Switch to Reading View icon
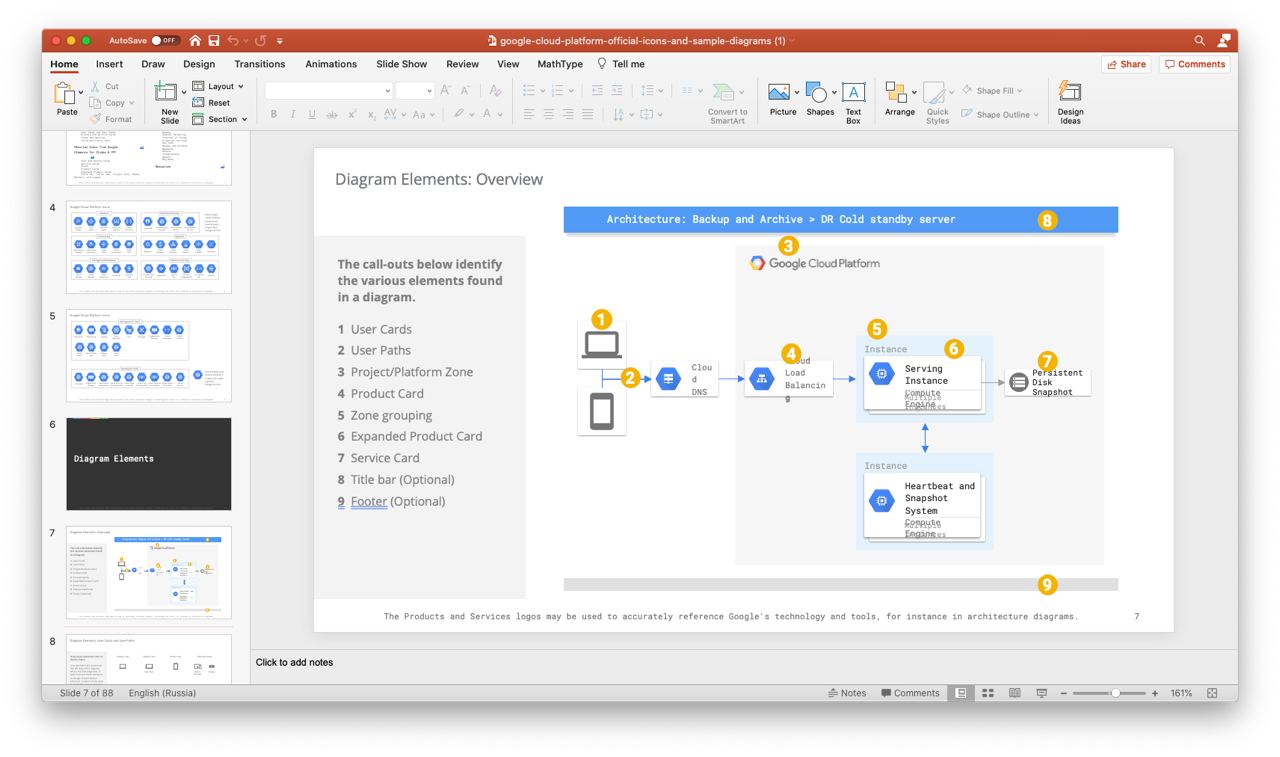1280x757 pixels. (1015, 693)
